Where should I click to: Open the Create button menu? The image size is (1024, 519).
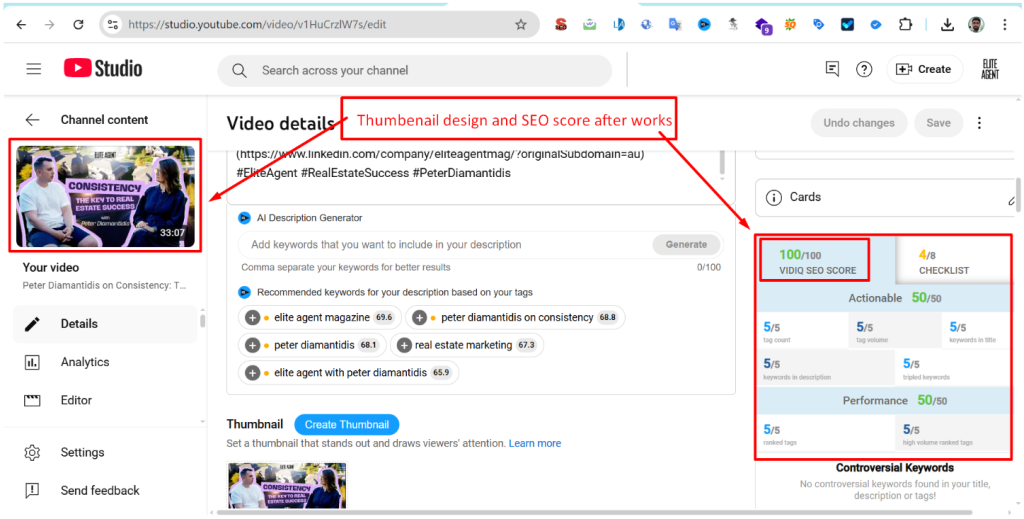(x=924, y=69)
